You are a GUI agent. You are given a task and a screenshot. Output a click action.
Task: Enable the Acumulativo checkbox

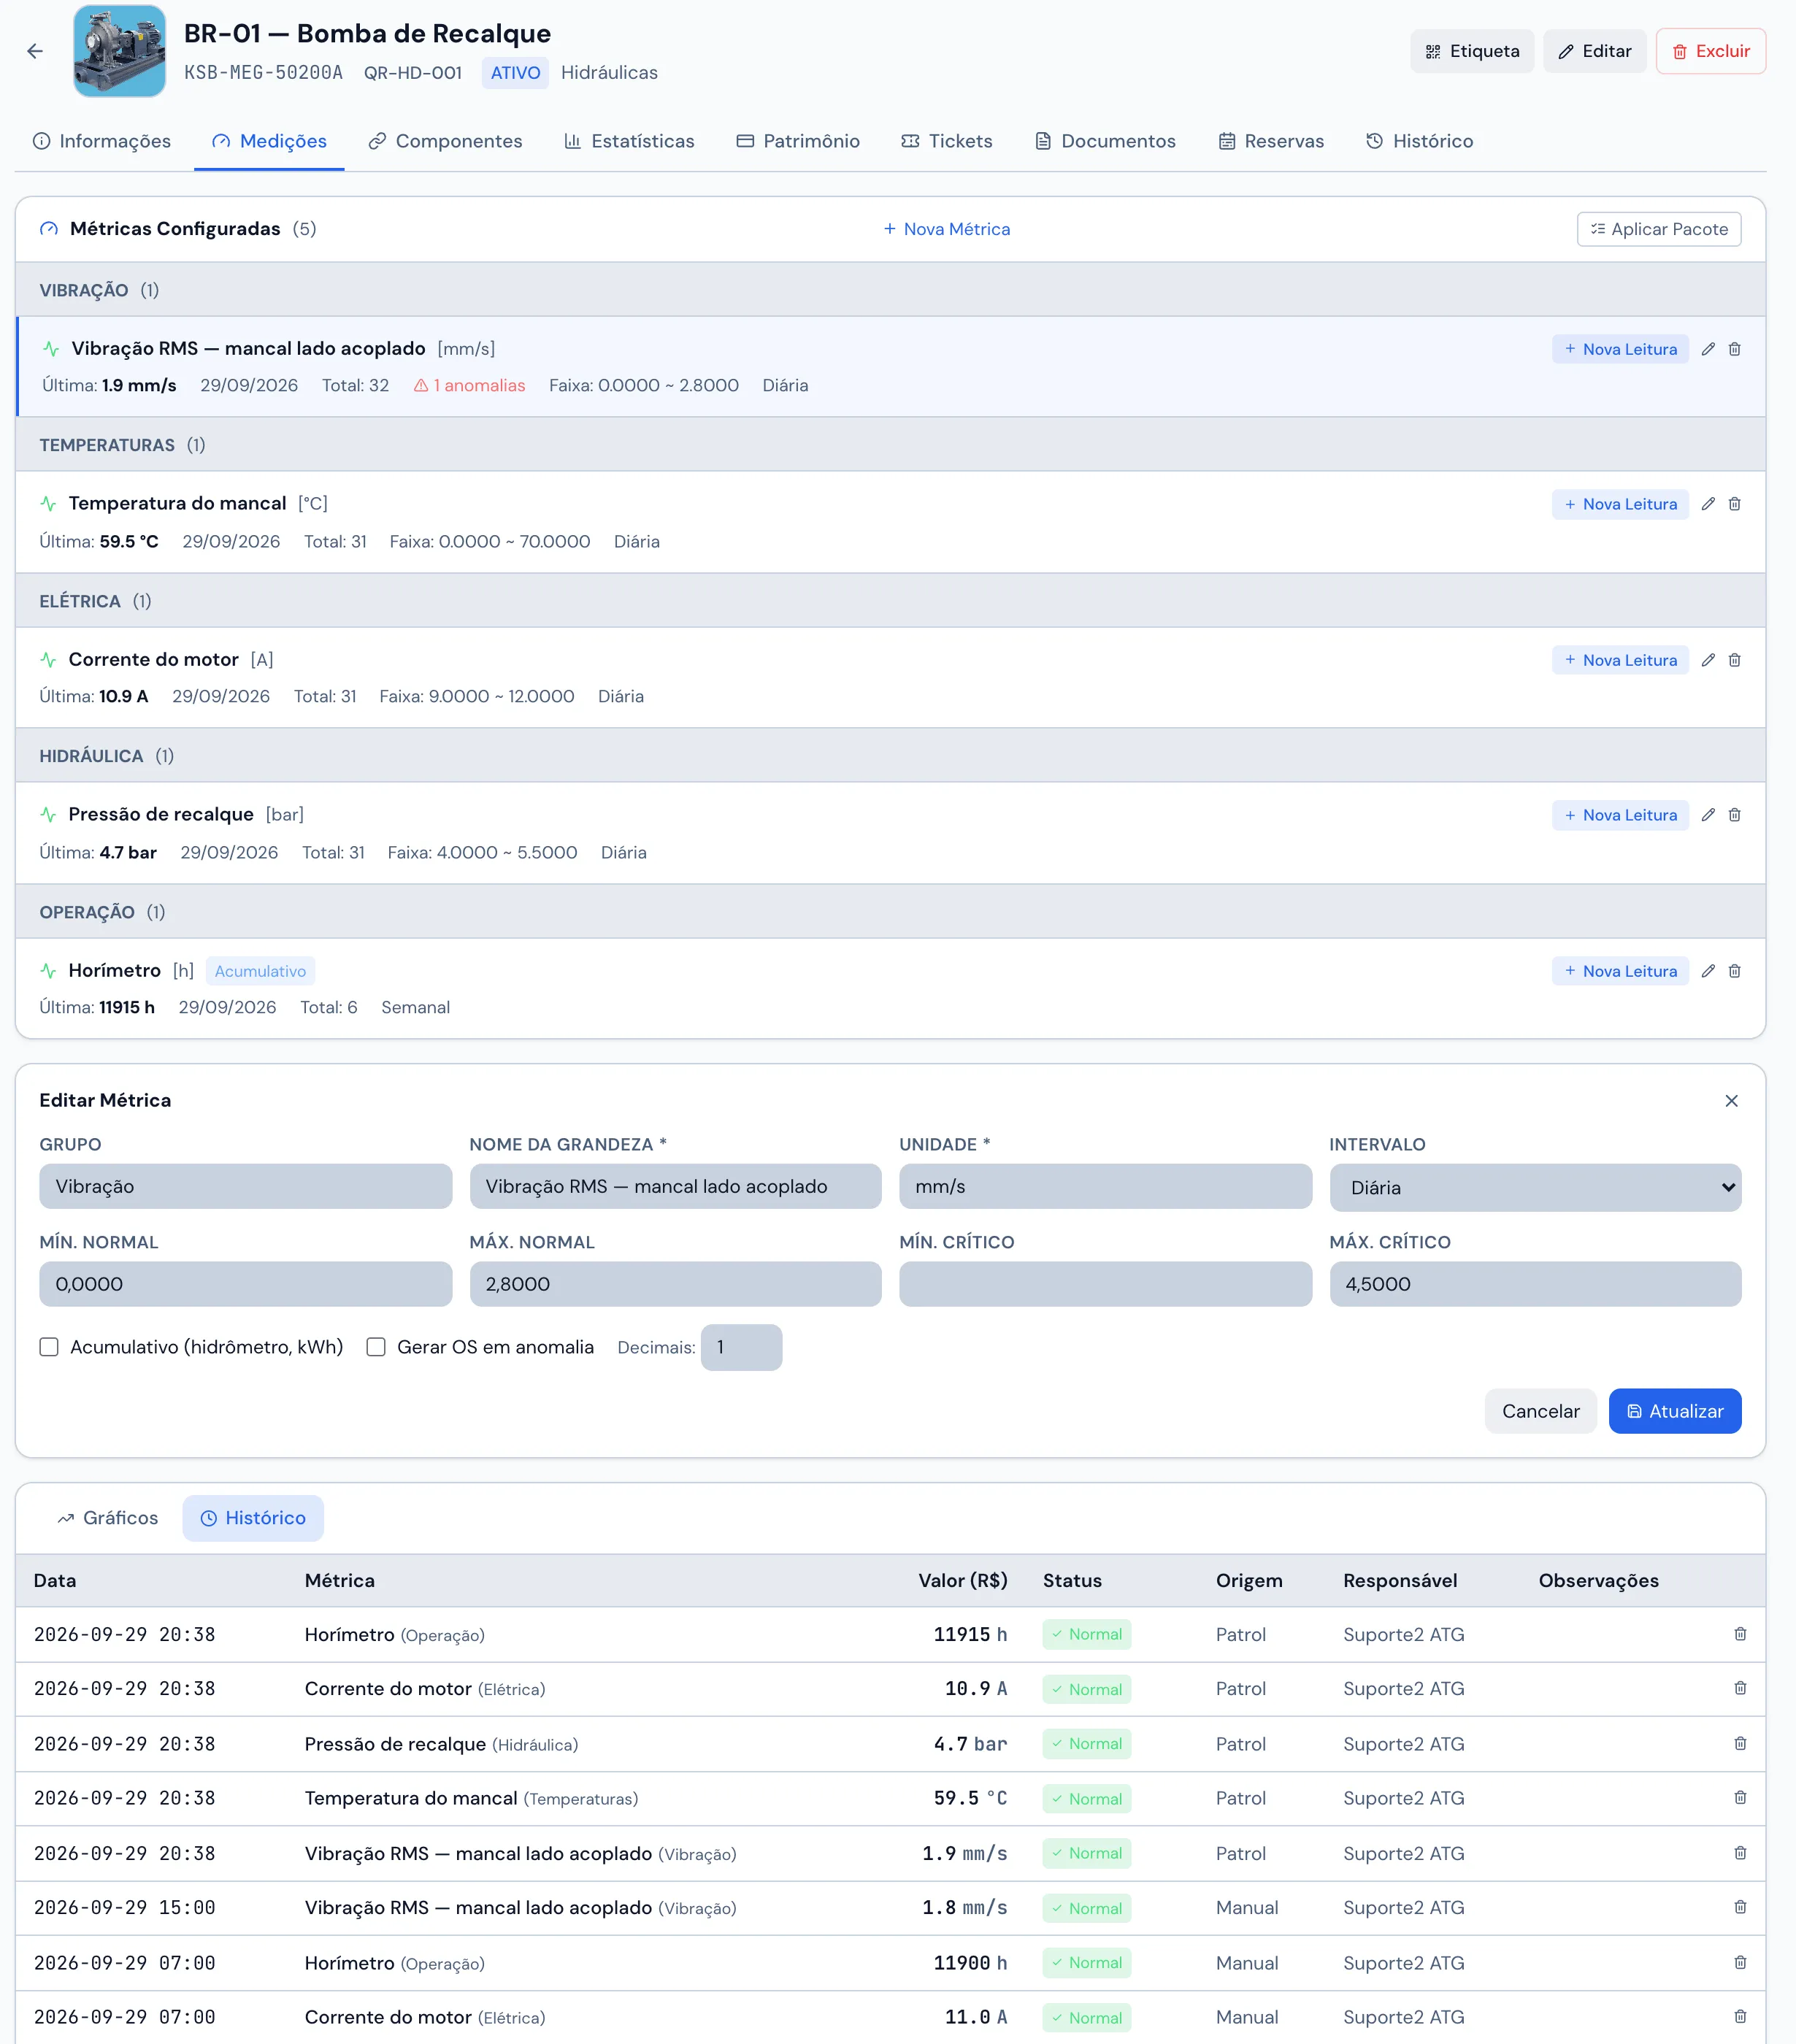point(49,1347)
